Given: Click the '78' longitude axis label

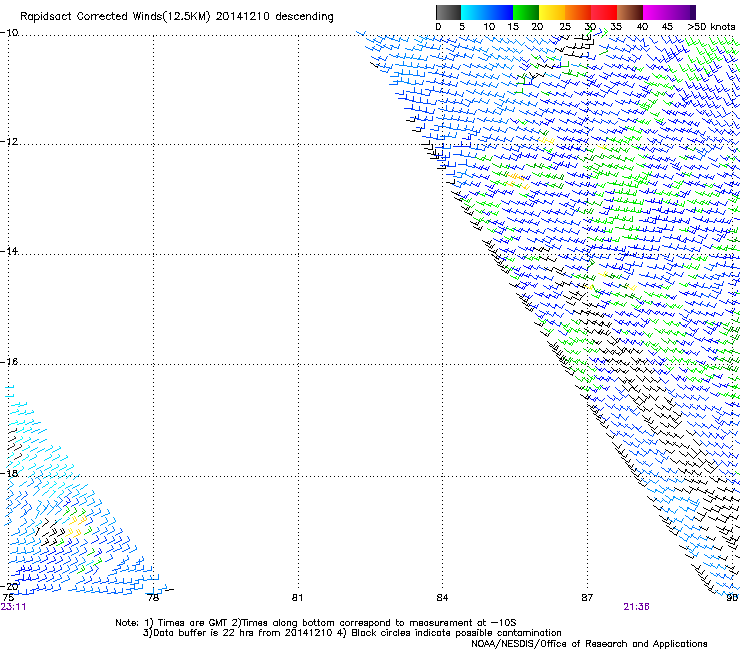Looking at the screenshot, I should point(153,598).
